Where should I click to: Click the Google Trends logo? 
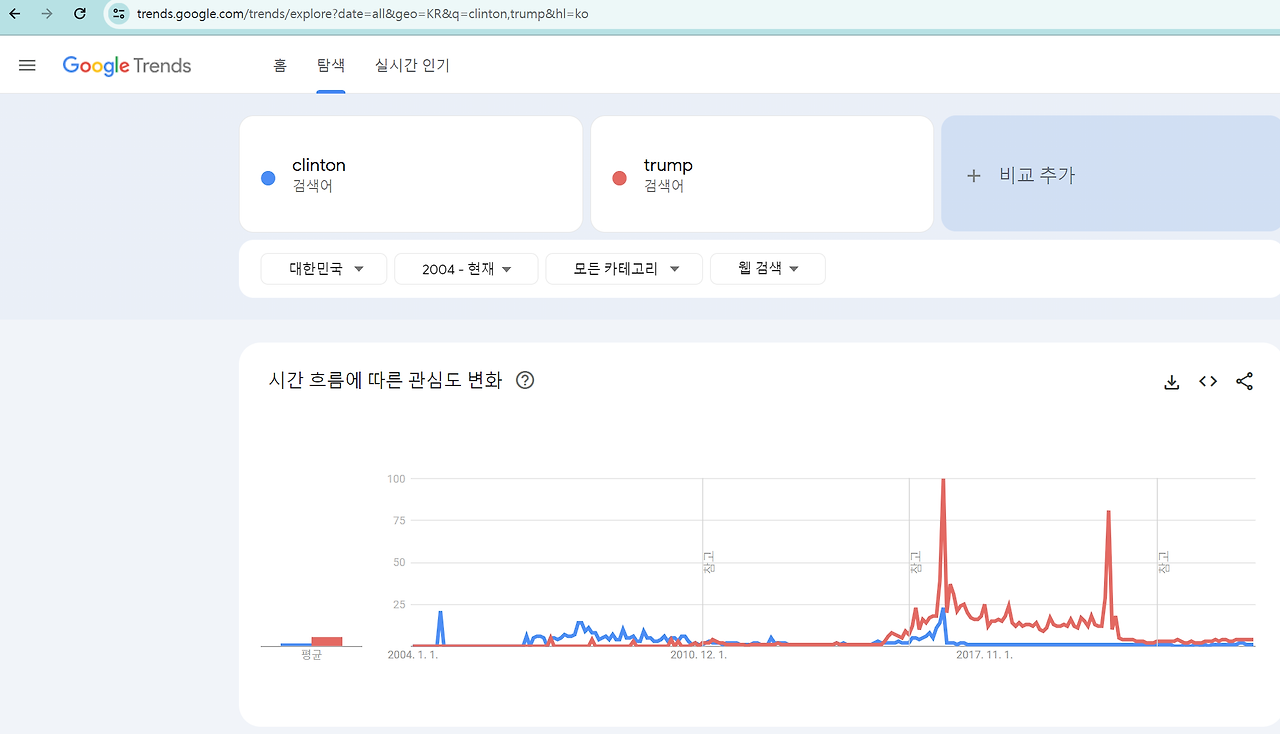tap(127, 66)
